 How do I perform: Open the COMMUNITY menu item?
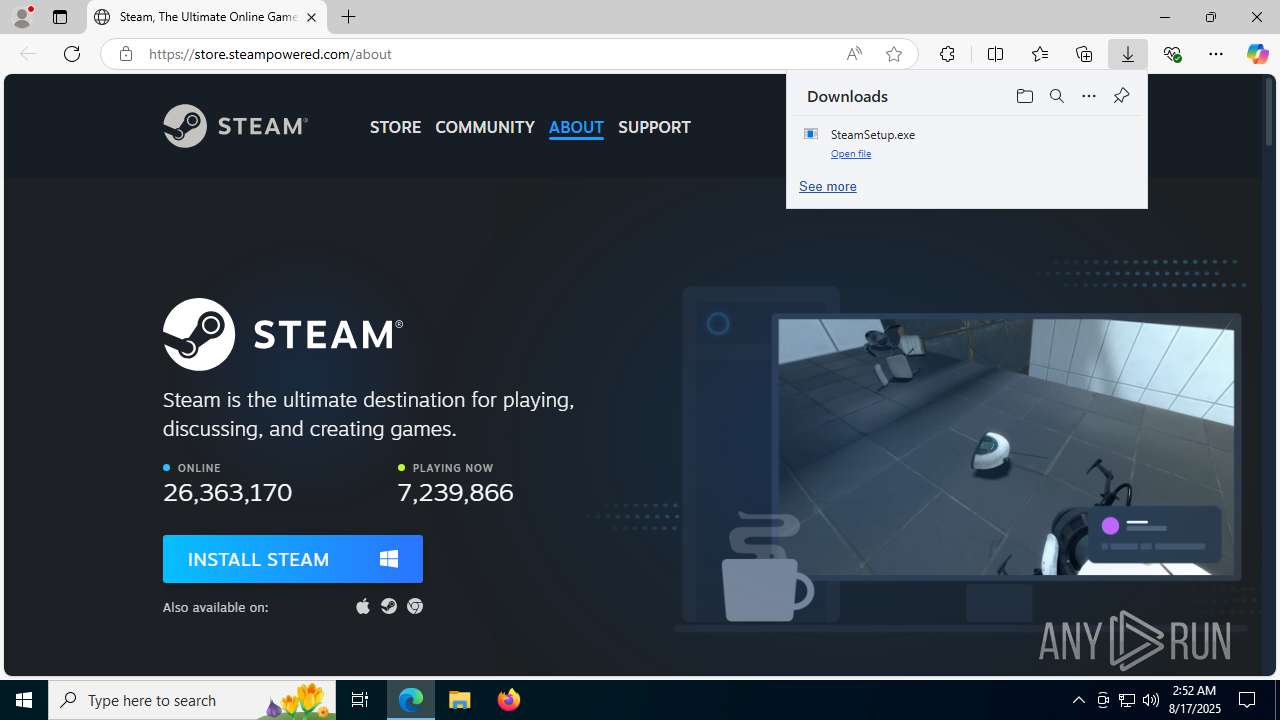tap(485, 127)
